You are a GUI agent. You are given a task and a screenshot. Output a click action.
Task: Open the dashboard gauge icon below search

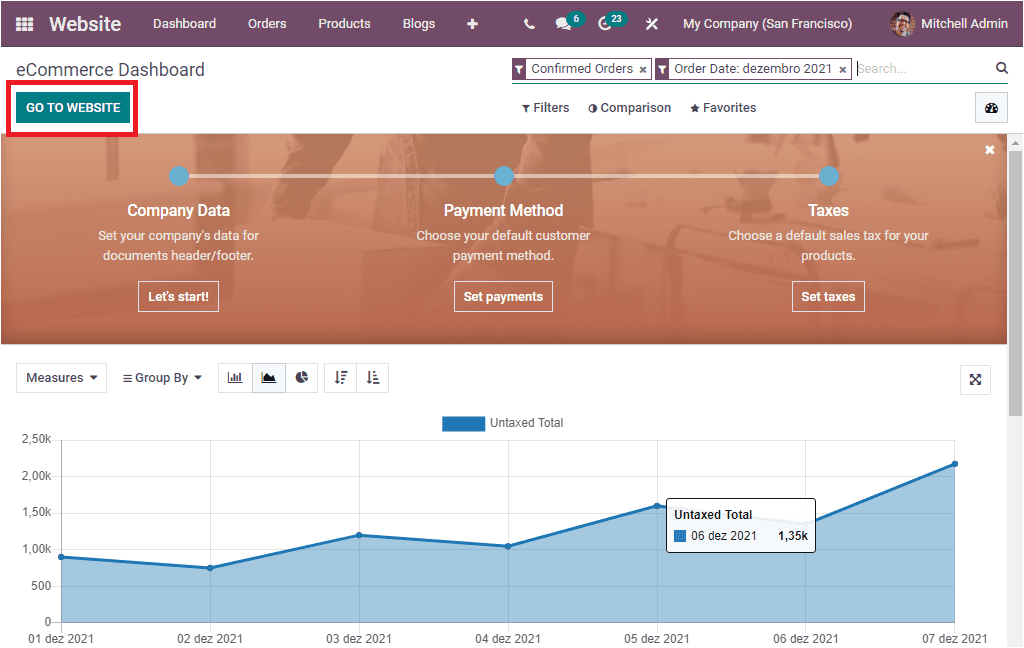(990, 107)
